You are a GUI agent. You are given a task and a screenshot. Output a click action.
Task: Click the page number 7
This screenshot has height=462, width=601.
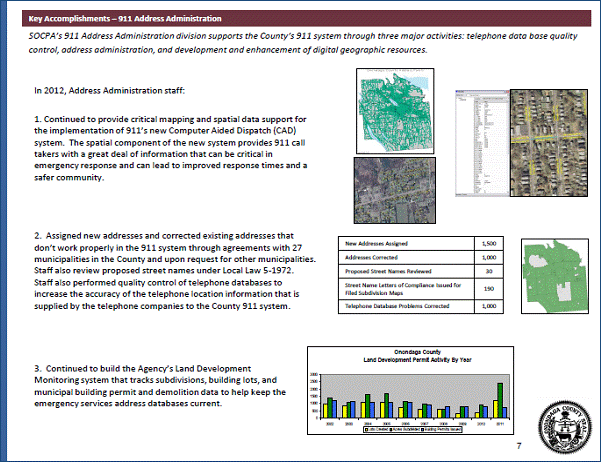coord(519,446)
